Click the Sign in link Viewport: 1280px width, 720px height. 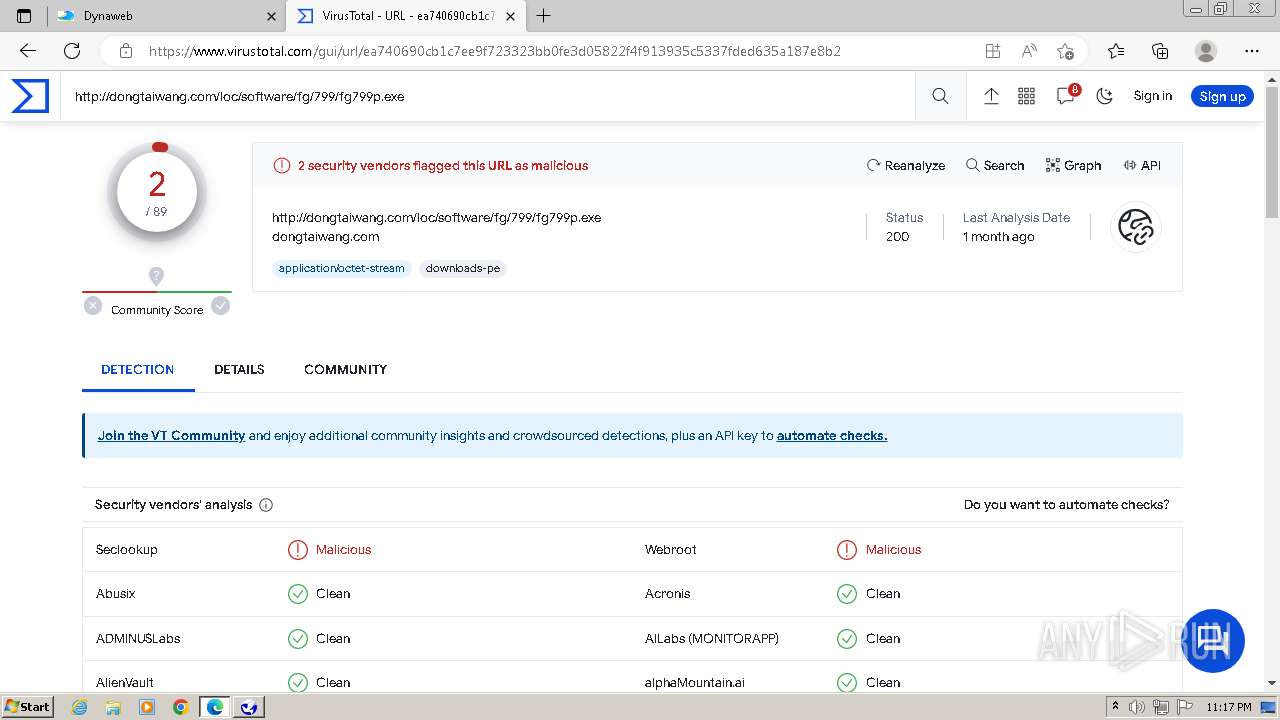(1152, 96)
